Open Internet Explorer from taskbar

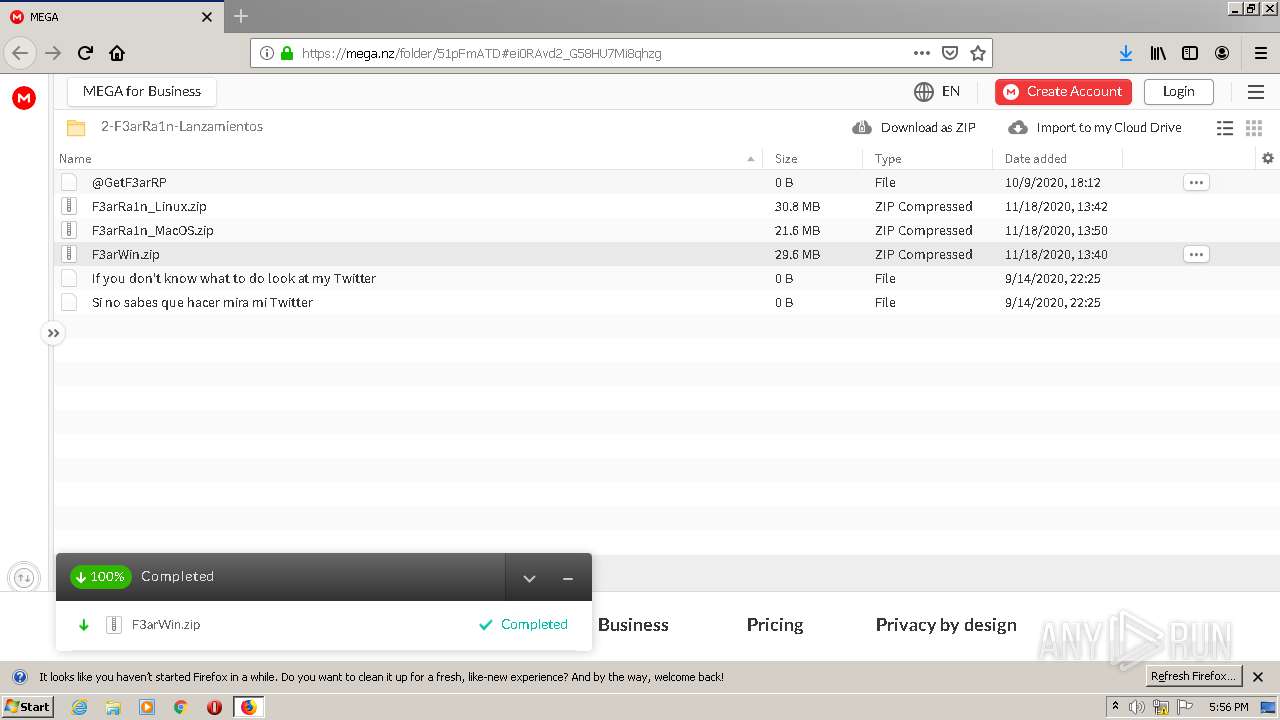pyautogui.click(x=80, y=707)
